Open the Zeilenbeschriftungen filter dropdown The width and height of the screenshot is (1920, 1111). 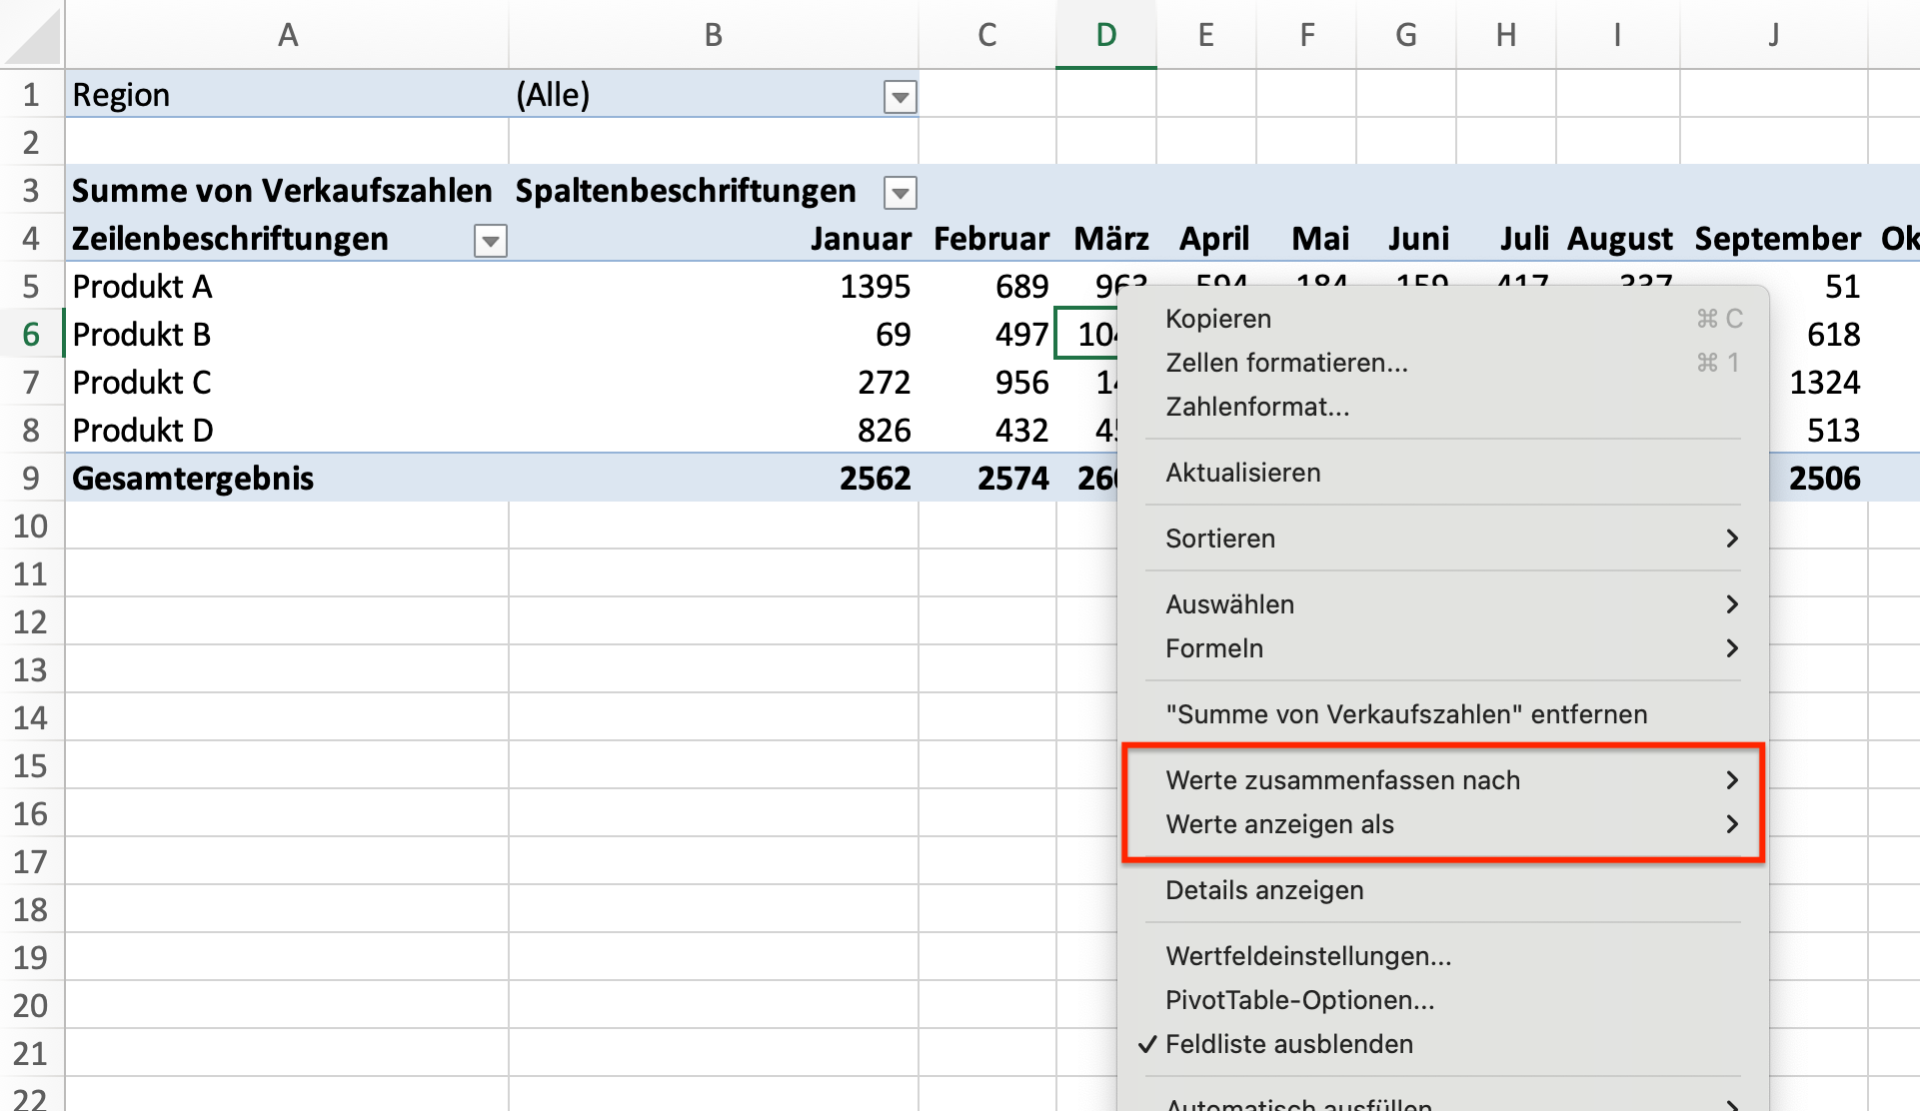tap(489, 240)
